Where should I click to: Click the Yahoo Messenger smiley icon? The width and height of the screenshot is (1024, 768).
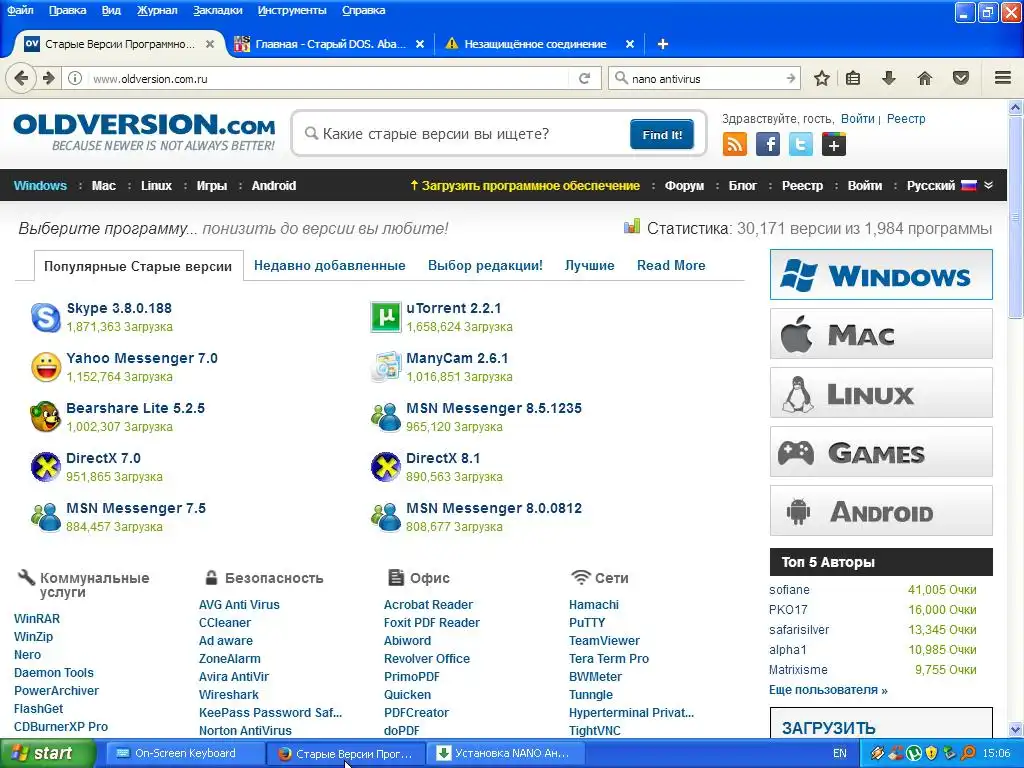point(46,367)
